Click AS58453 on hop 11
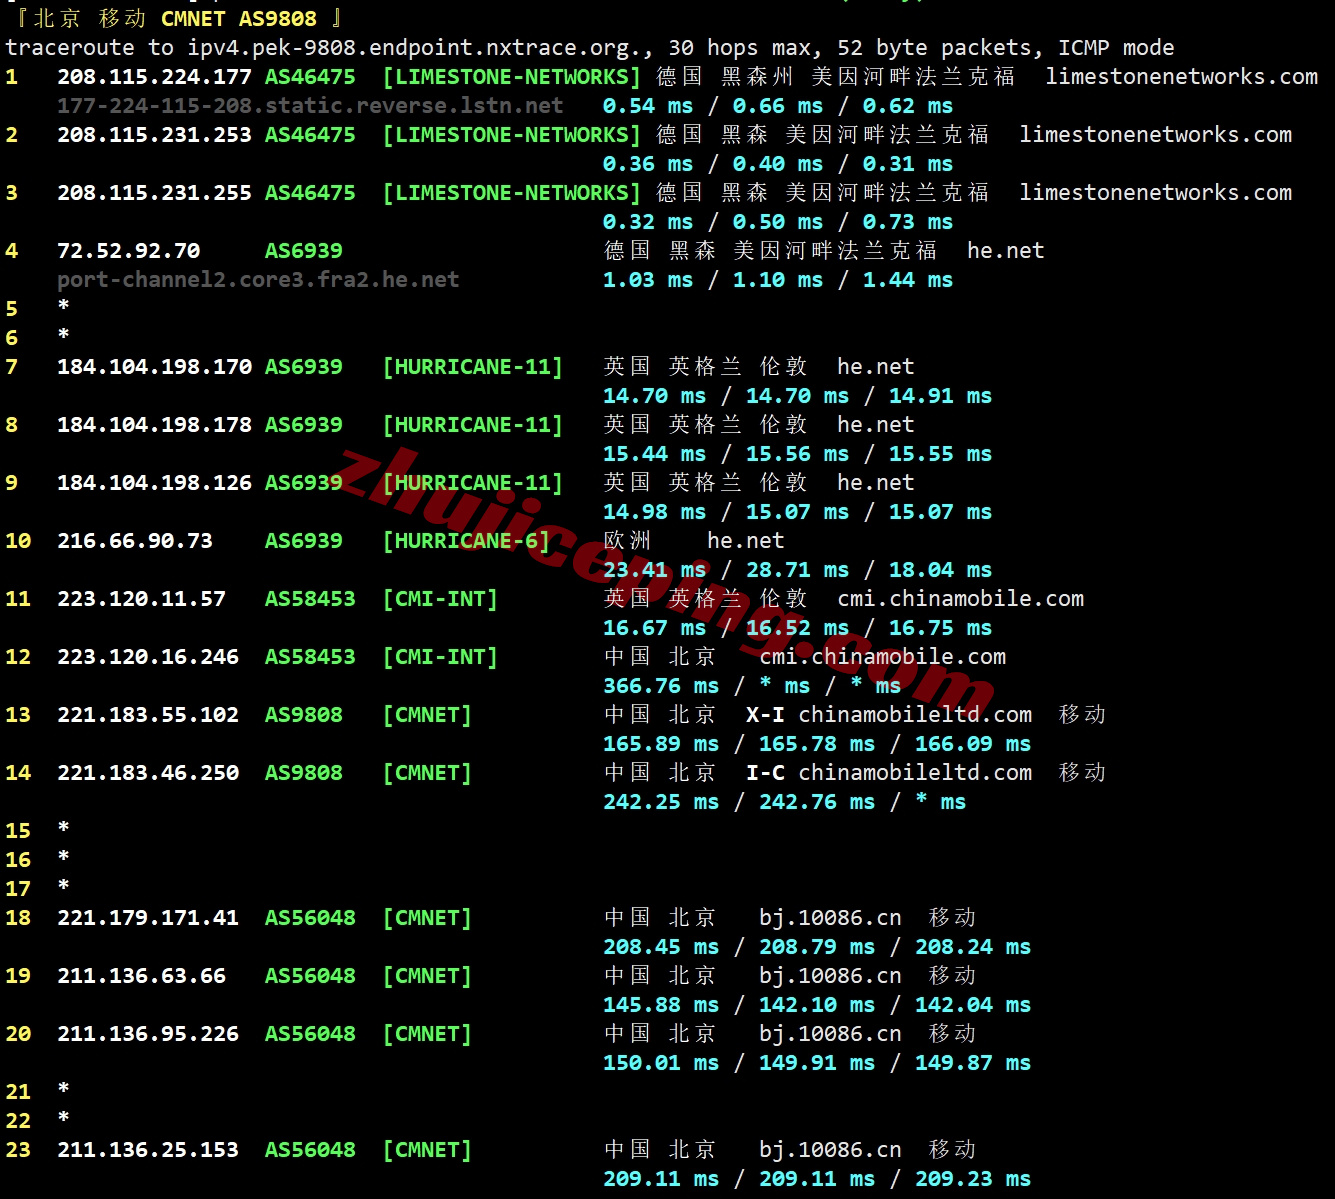This screenshot has height=1199, width=1335. [310, 599]
